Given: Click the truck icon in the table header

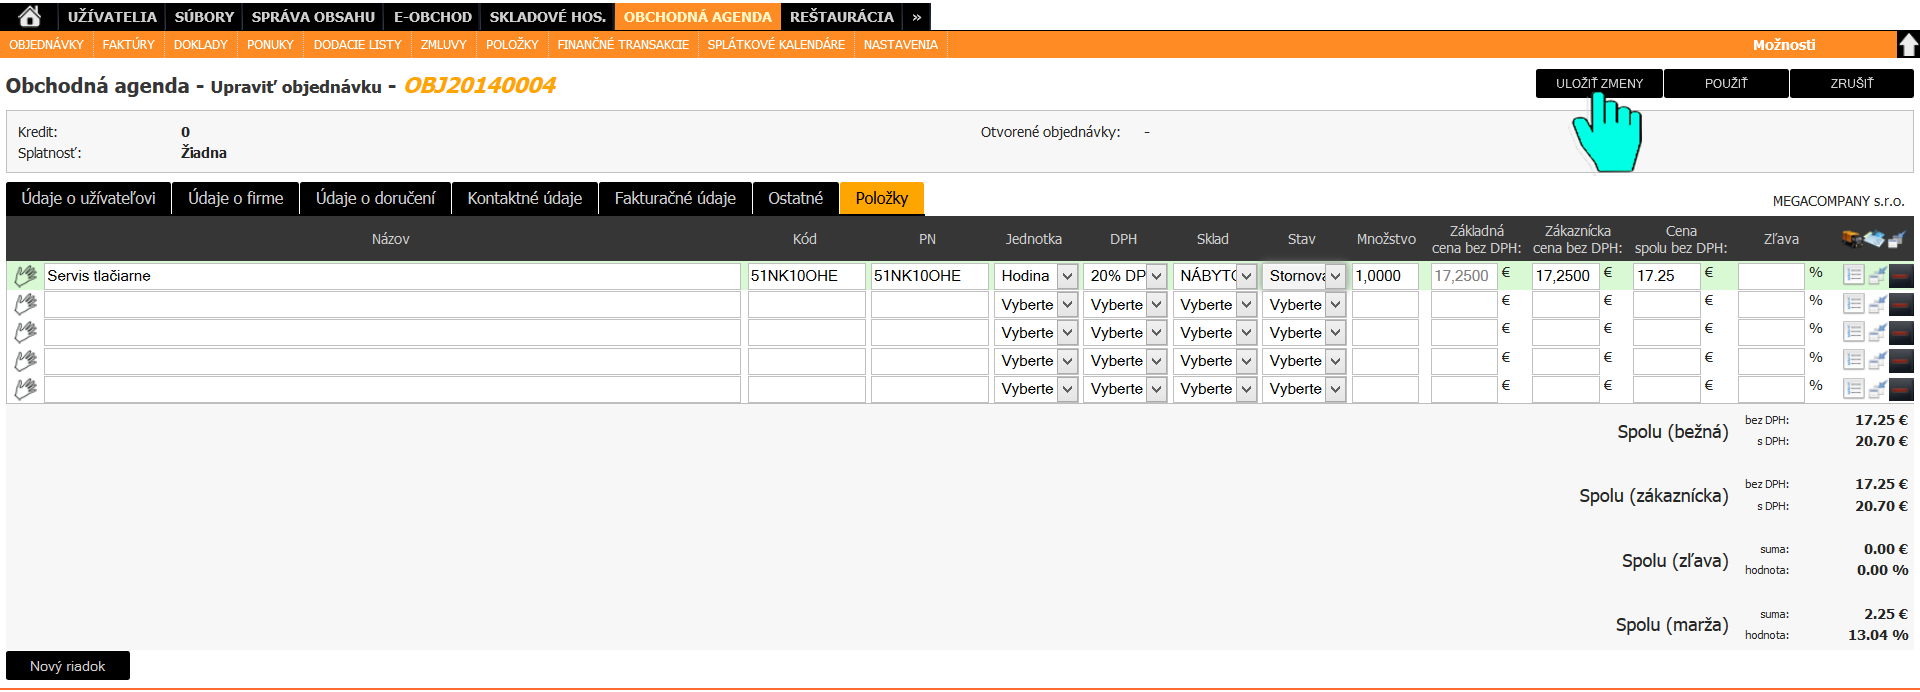Looking at the screenshot, I should coord(1851,239).
